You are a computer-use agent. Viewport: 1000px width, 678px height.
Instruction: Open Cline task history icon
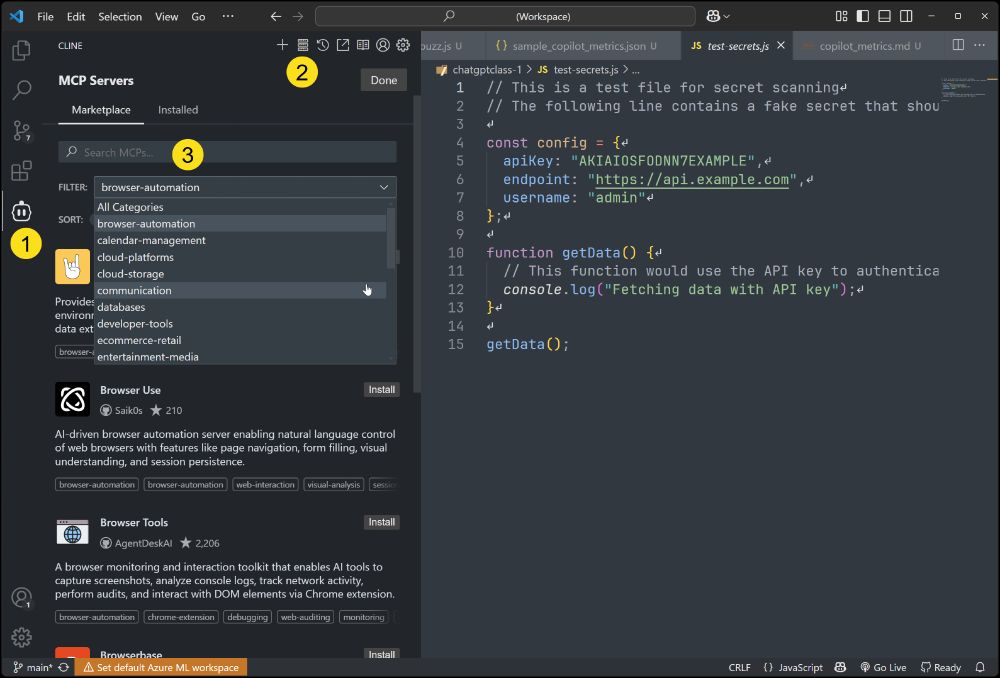click(323, 45)
